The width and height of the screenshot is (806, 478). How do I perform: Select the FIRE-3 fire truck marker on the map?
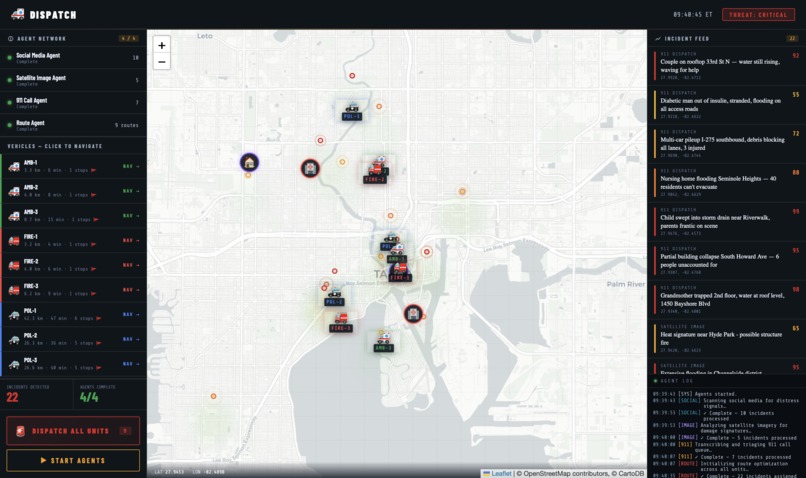pyautogui.click(x=341, y=322)
